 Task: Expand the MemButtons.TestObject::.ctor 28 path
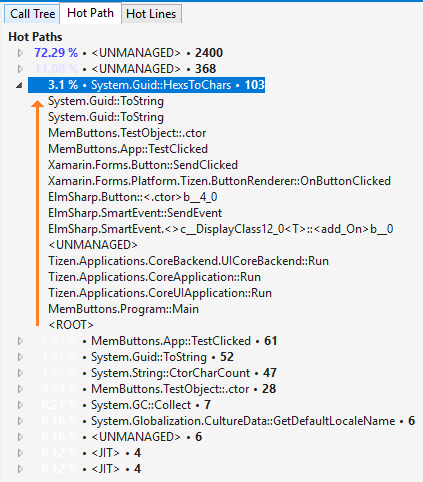(20, 389)
